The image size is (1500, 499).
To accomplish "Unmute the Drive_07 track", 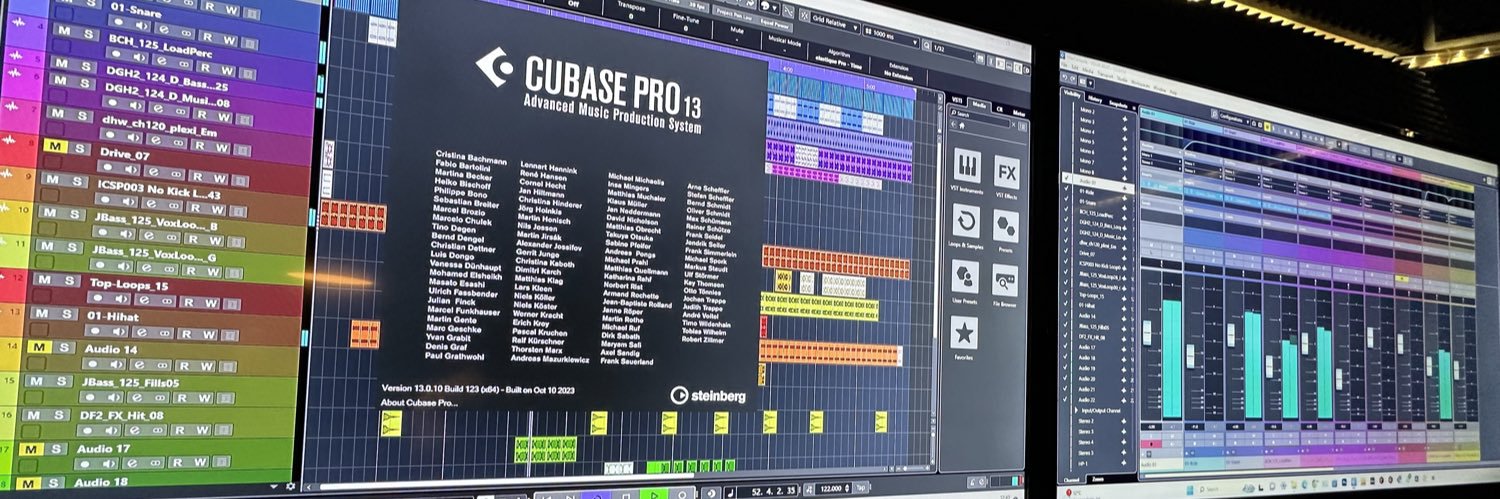I will point(53,145).
